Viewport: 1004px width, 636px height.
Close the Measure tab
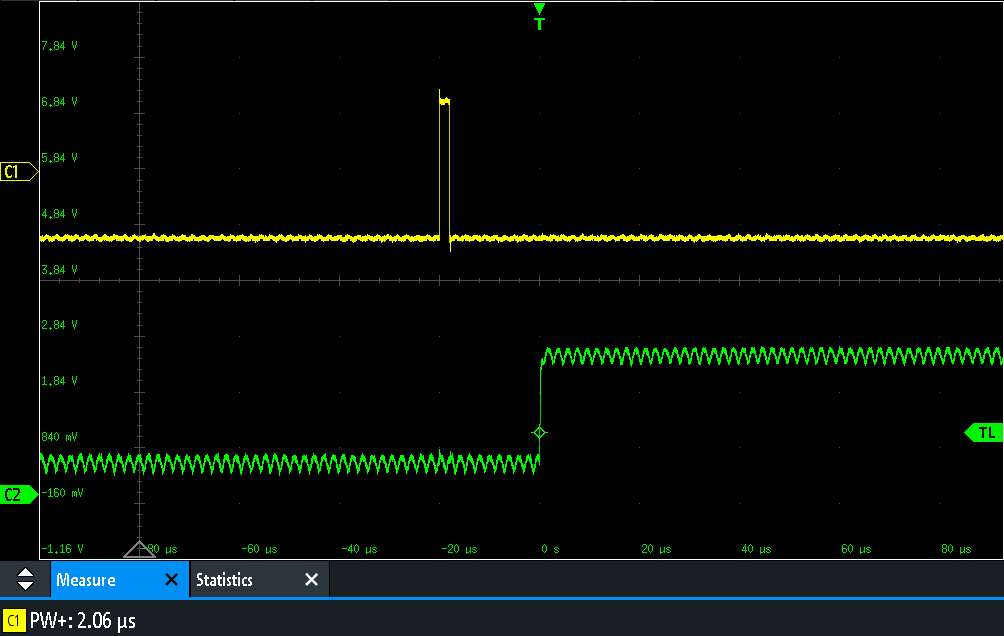click(x=171, y=579)
